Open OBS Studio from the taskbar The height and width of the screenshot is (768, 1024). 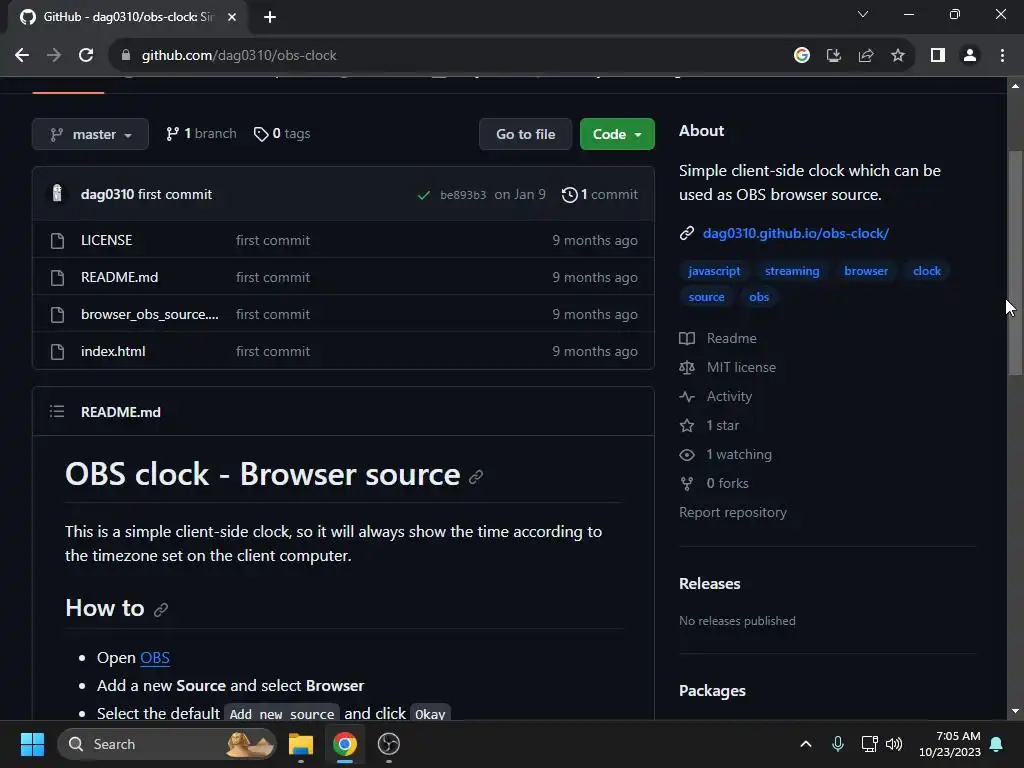(x=389, y=744)
